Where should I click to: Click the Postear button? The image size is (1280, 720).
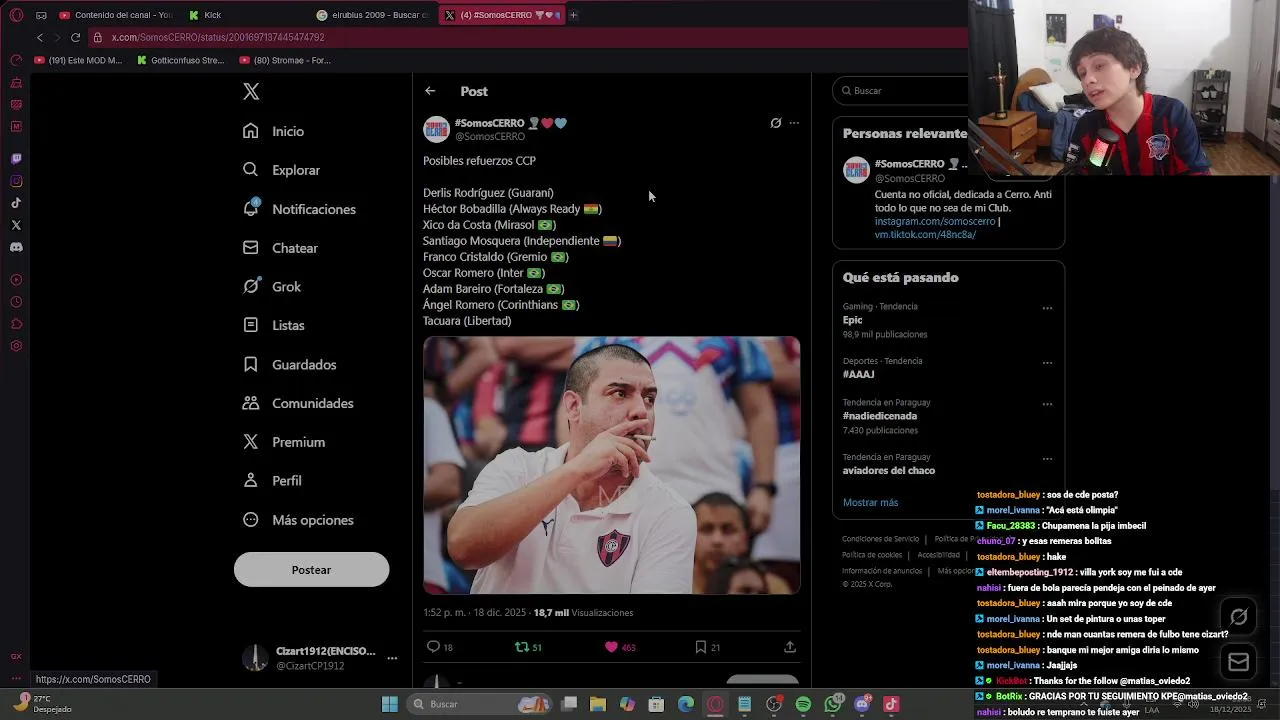pos(311,569)
